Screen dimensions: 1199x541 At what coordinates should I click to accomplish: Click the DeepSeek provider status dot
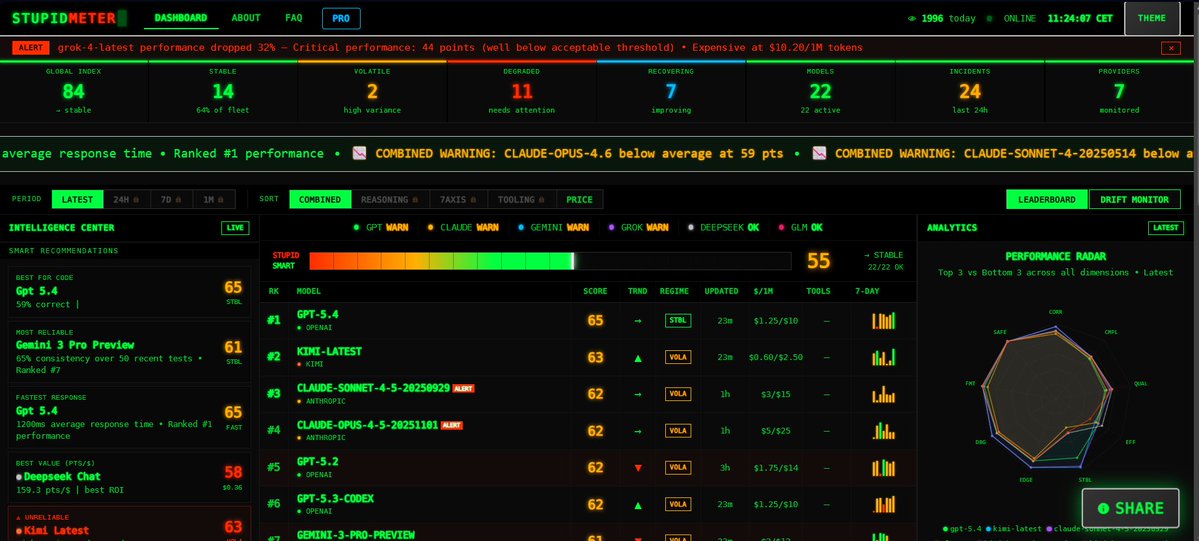point(690,227)
